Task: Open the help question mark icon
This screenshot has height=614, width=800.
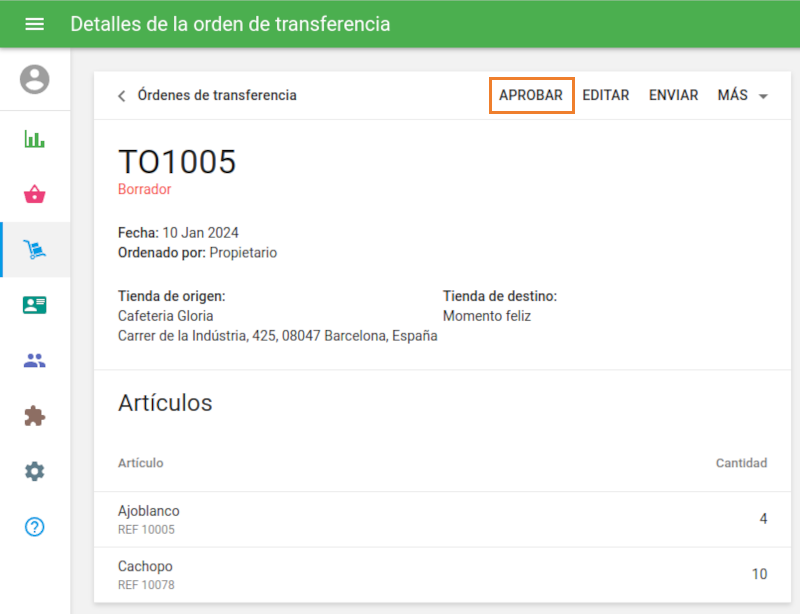Action: pos(35,527)
